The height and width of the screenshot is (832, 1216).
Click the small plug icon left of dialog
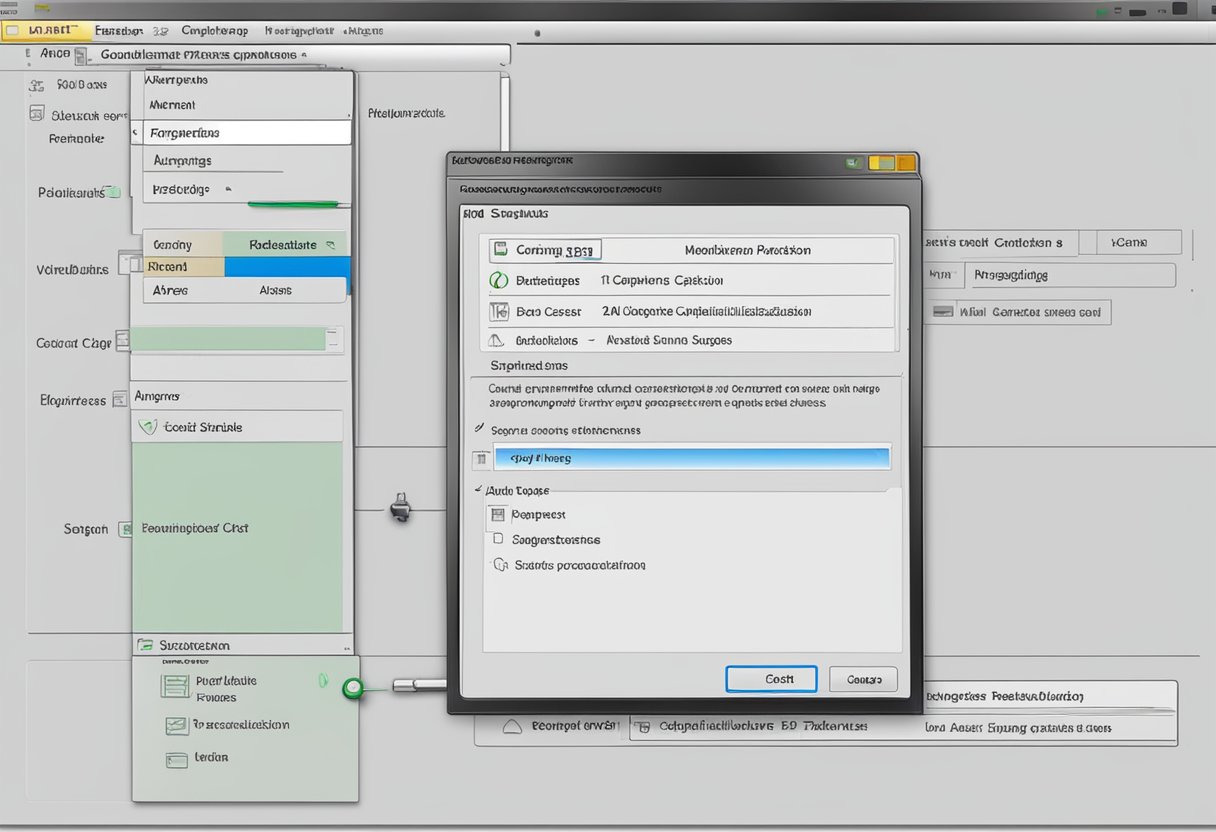[x=400, y=506]
